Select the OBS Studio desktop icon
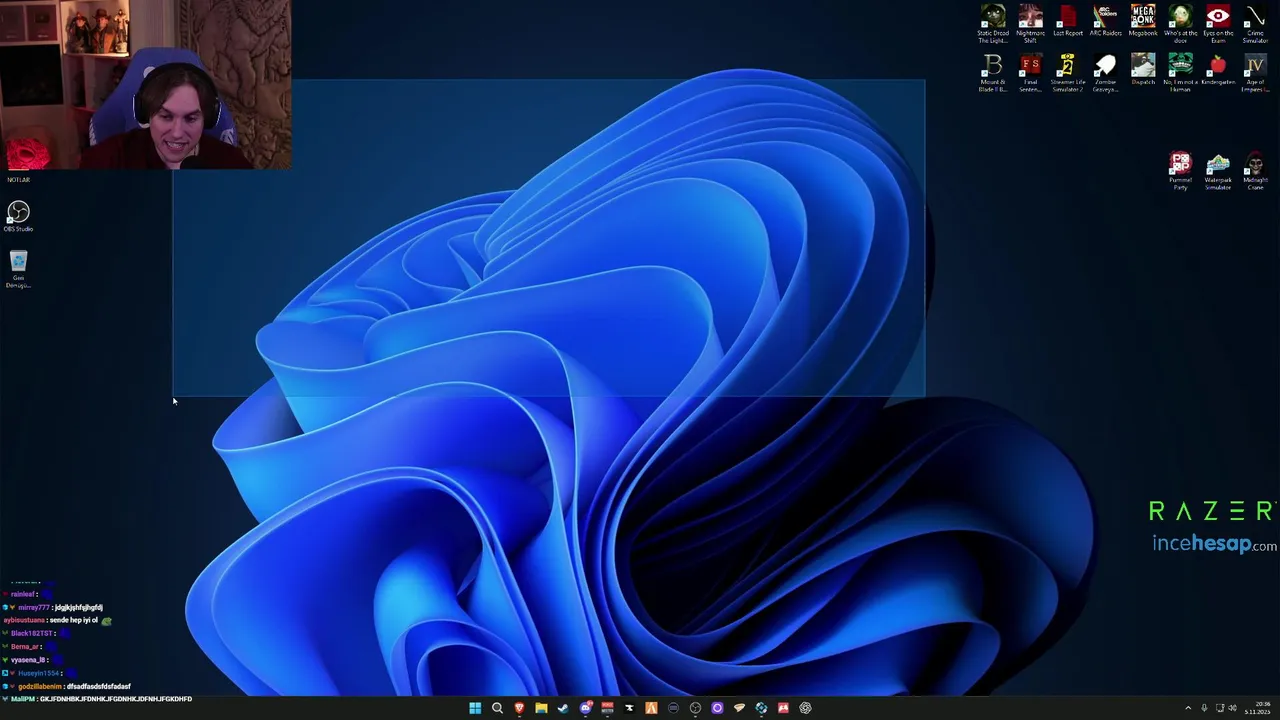Image resolution: width=1280 pixels, height=720 pixels. click(18, 216)
